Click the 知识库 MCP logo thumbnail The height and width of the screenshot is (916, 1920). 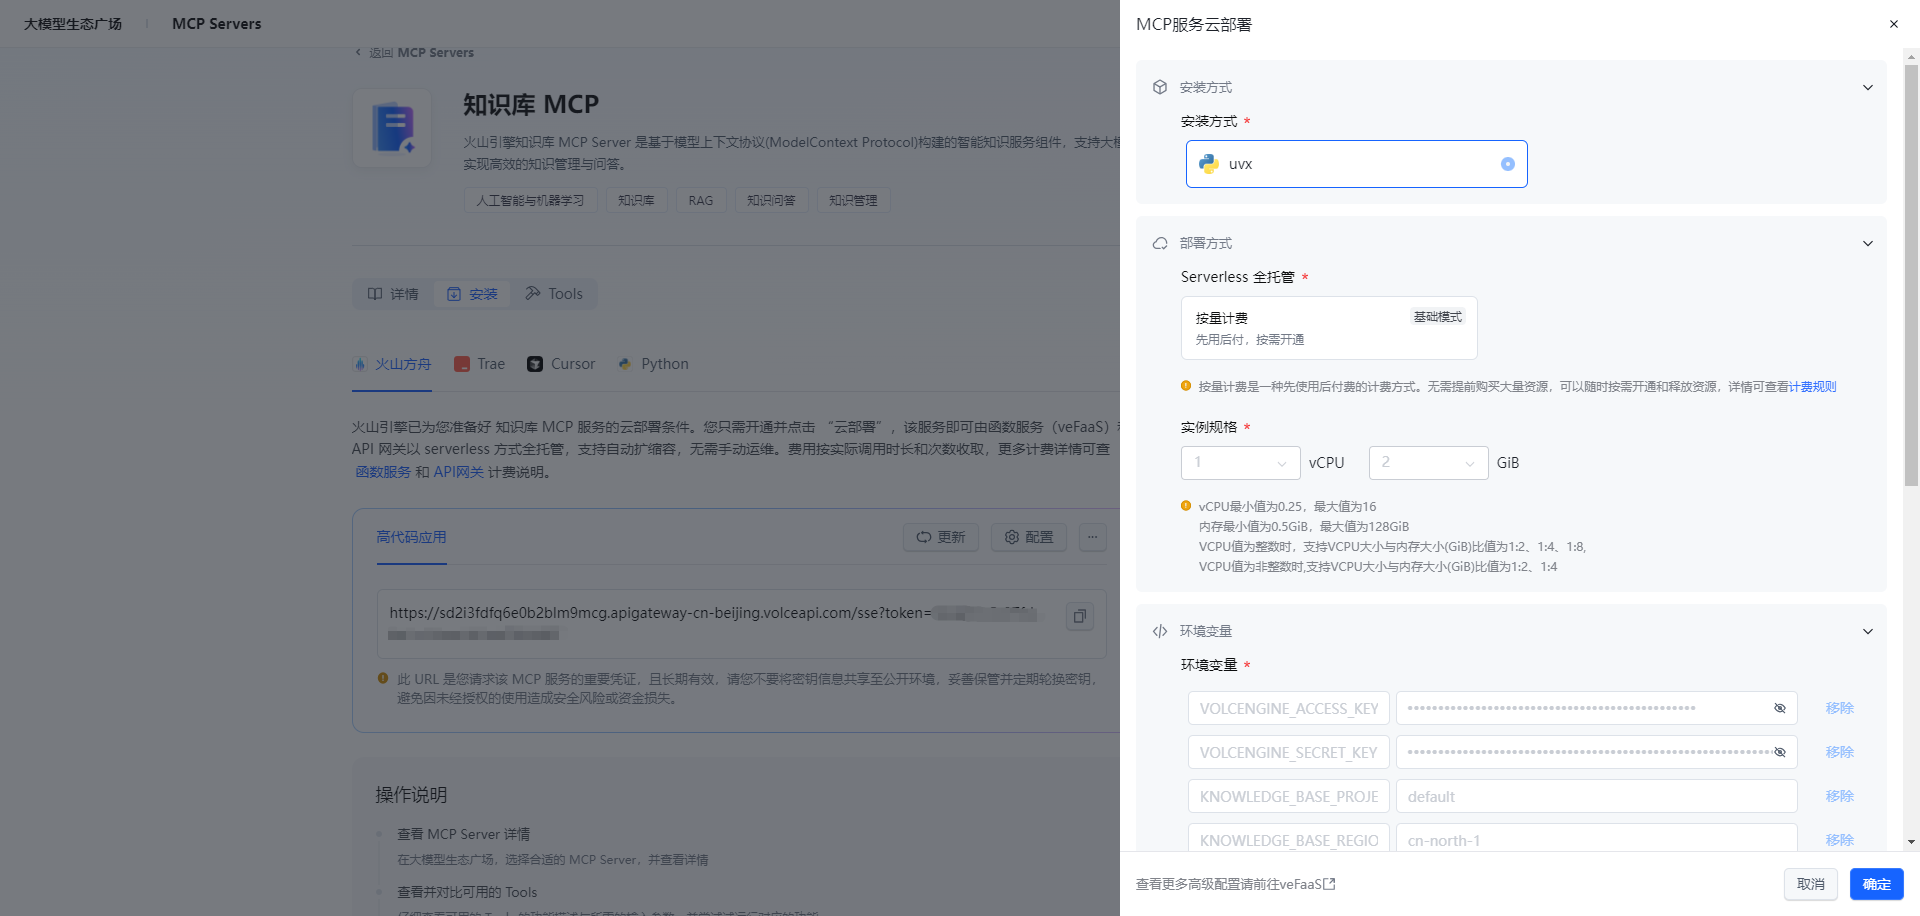392,127
